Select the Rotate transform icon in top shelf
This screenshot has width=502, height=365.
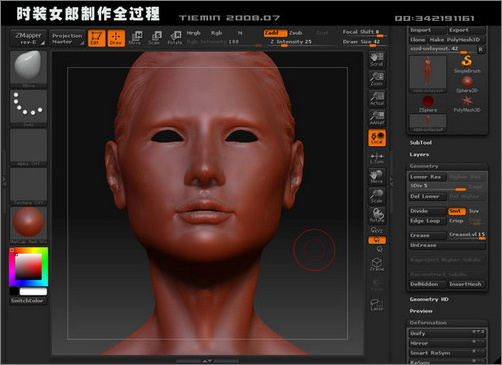coord(175,38)
